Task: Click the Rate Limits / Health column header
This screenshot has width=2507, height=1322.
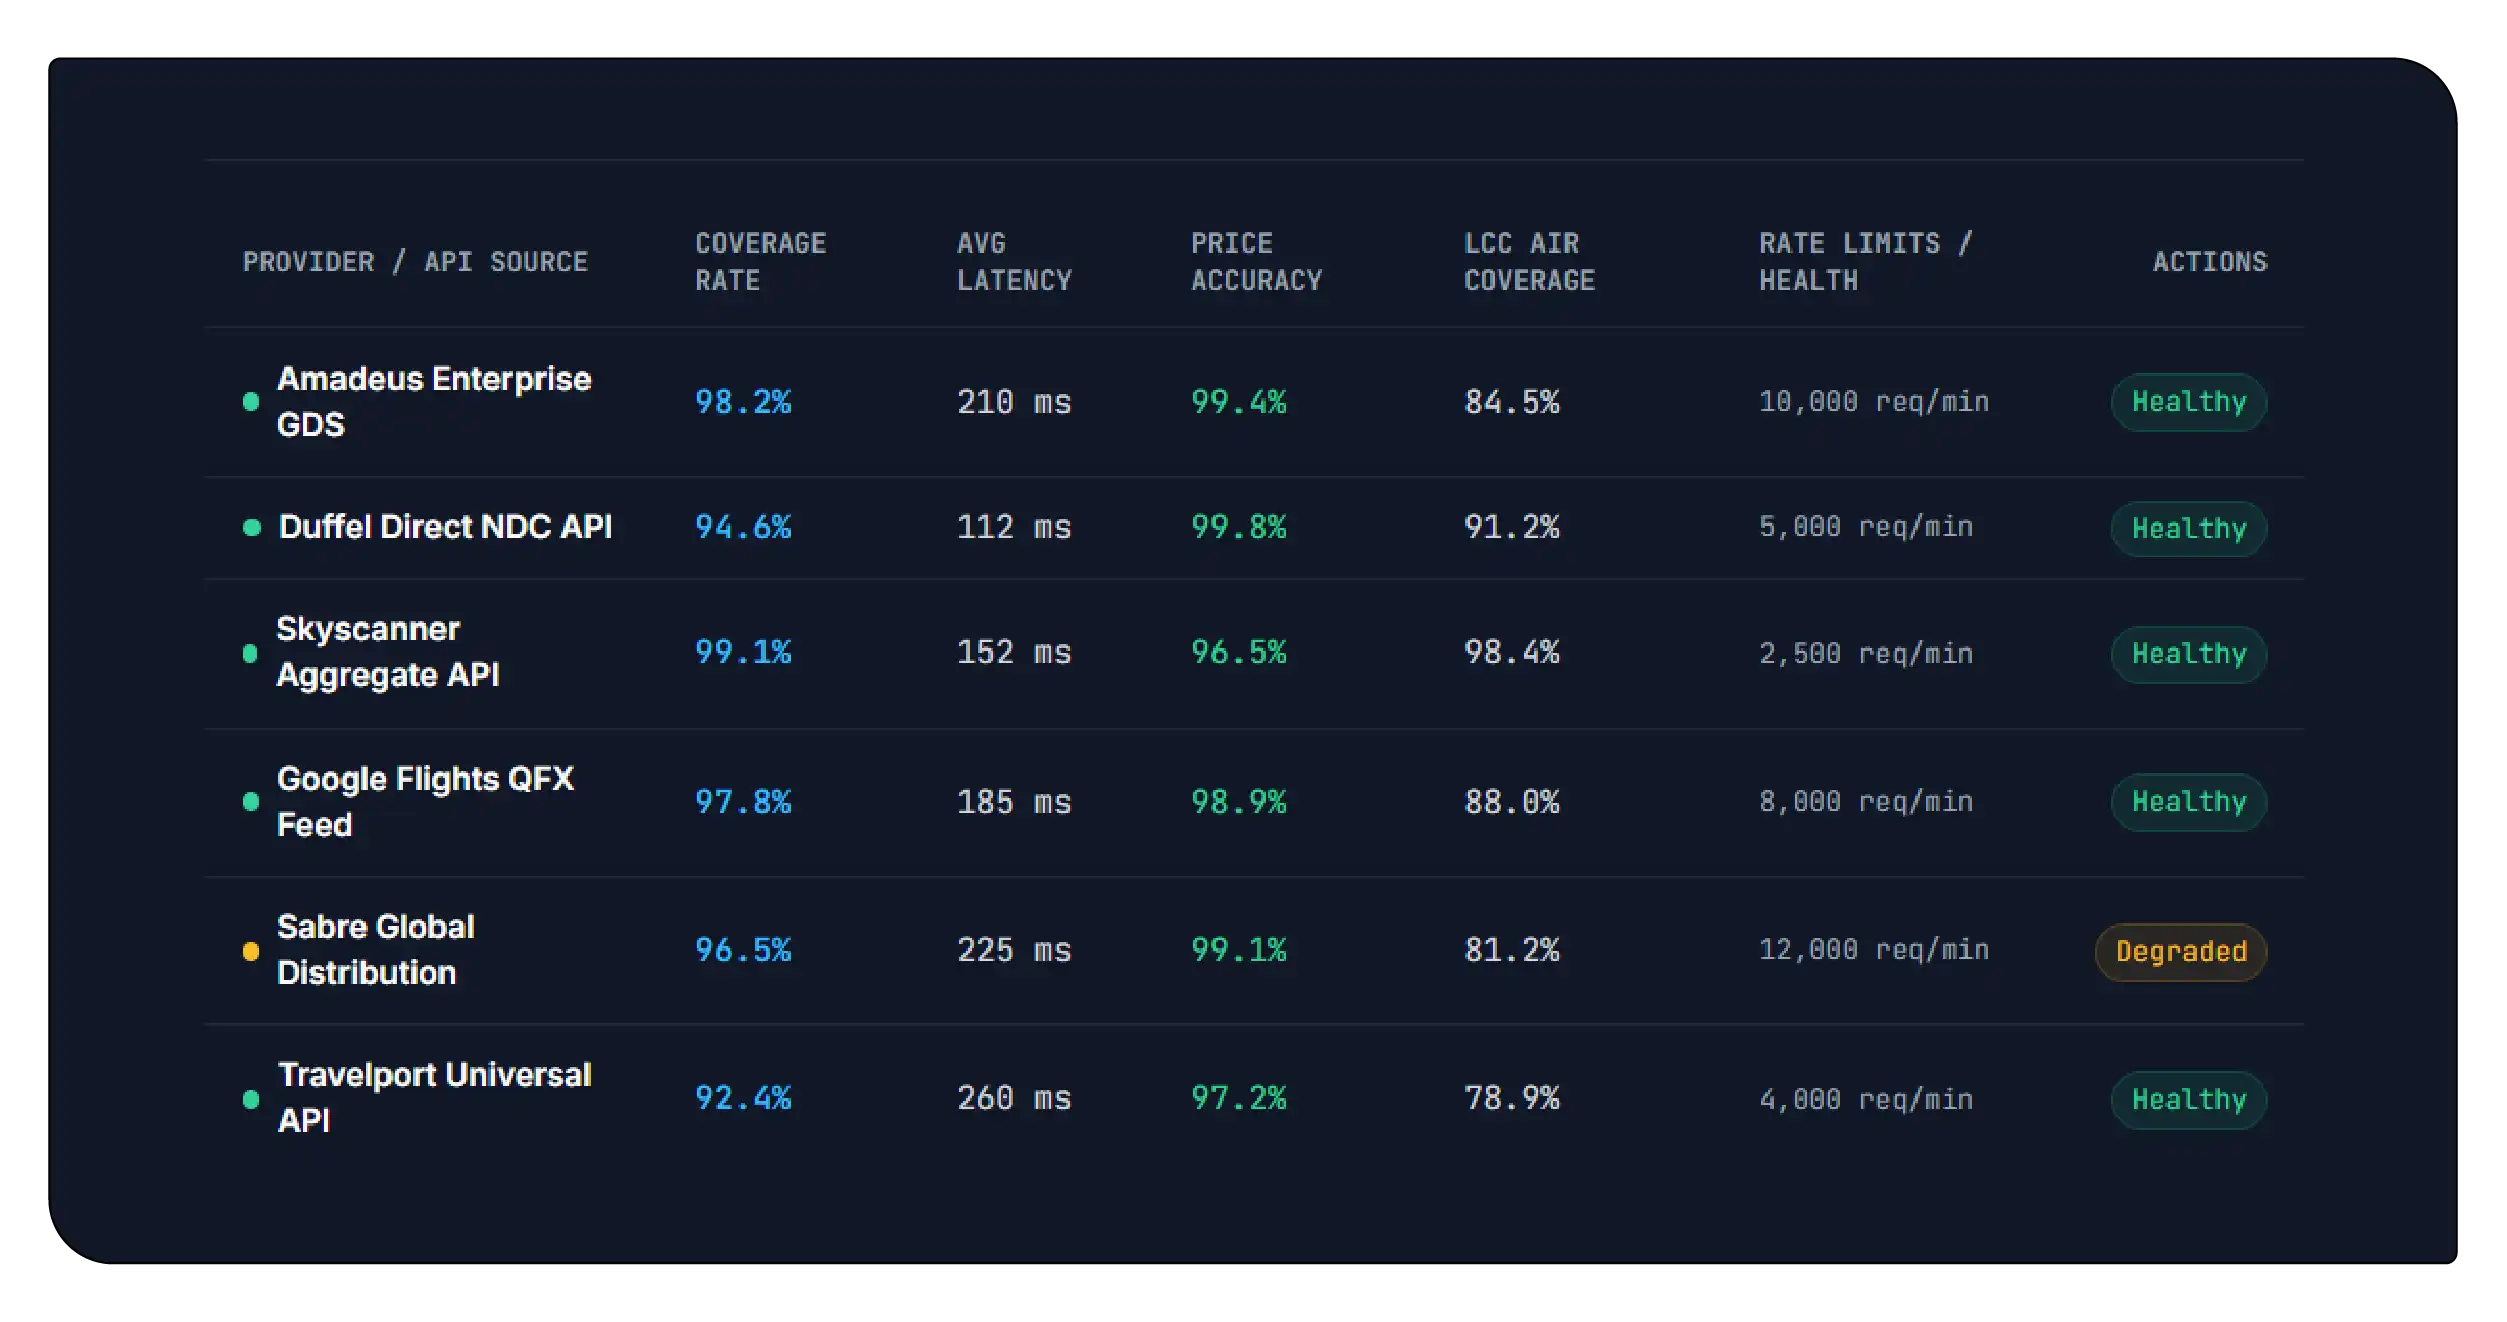Action: [x=1865, y=262]
